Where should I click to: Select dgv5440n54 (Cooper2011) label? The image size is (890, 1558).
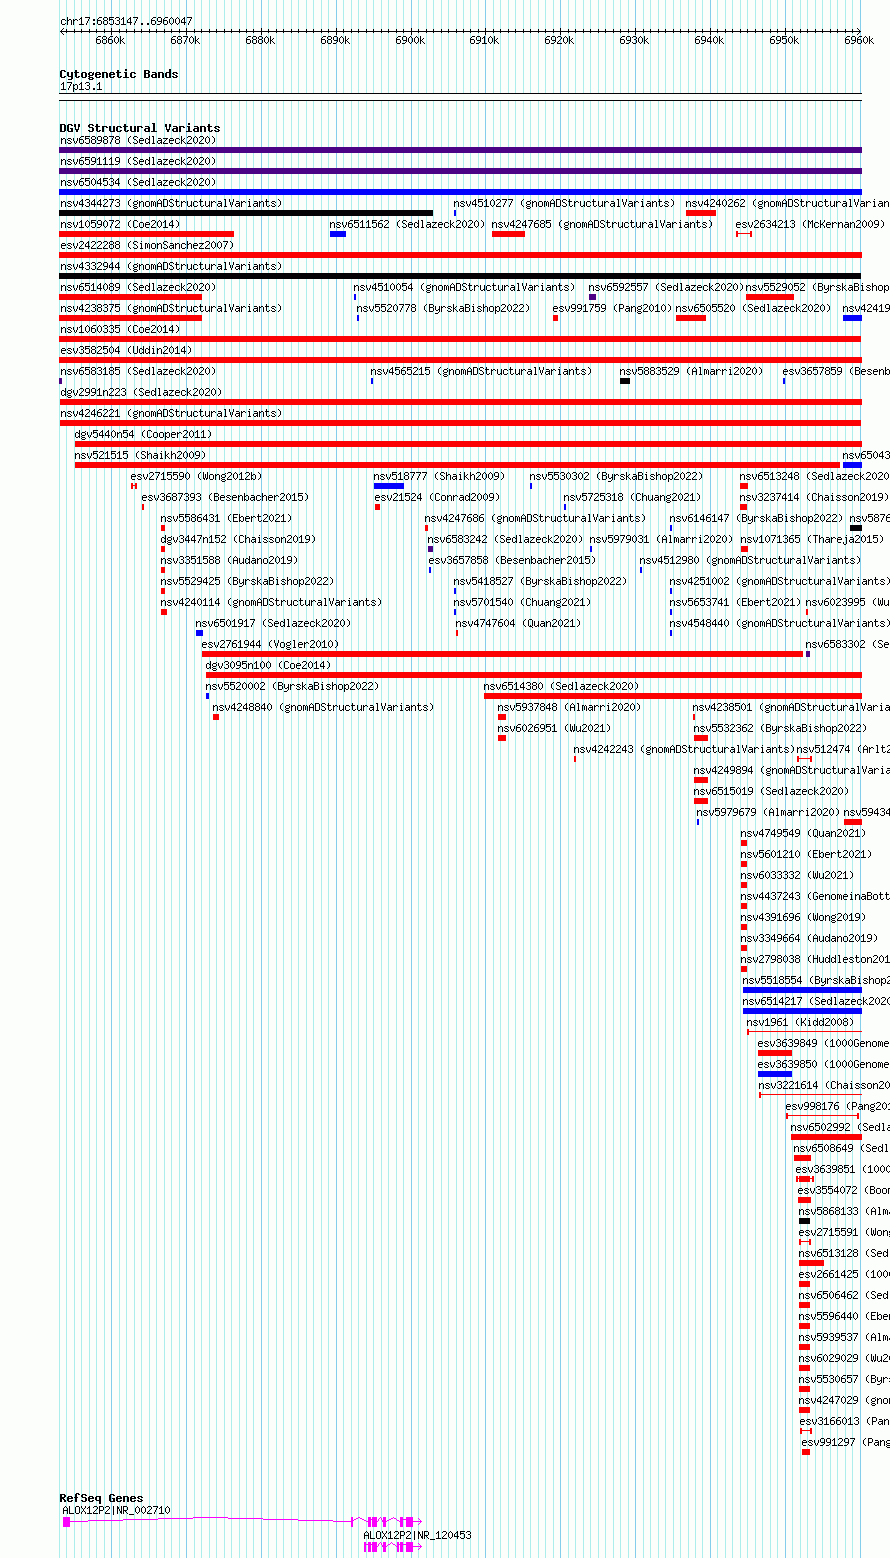[144, 434]
